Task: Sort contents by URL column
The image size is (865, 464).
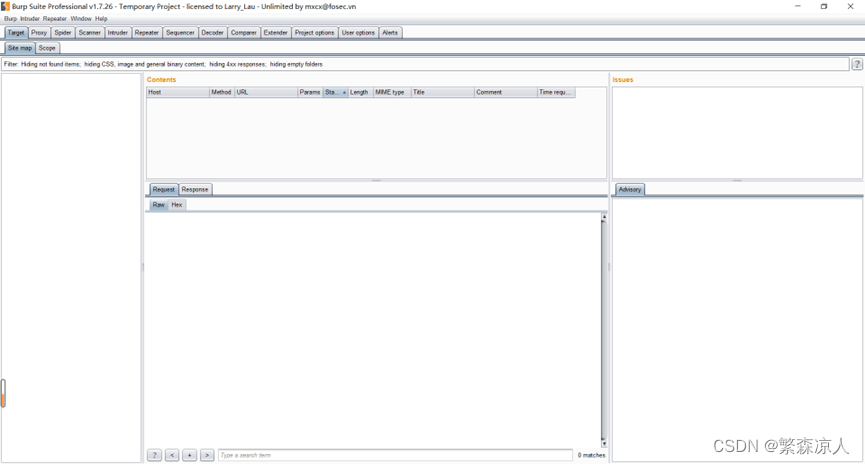Action: click(x=266, y=92)
